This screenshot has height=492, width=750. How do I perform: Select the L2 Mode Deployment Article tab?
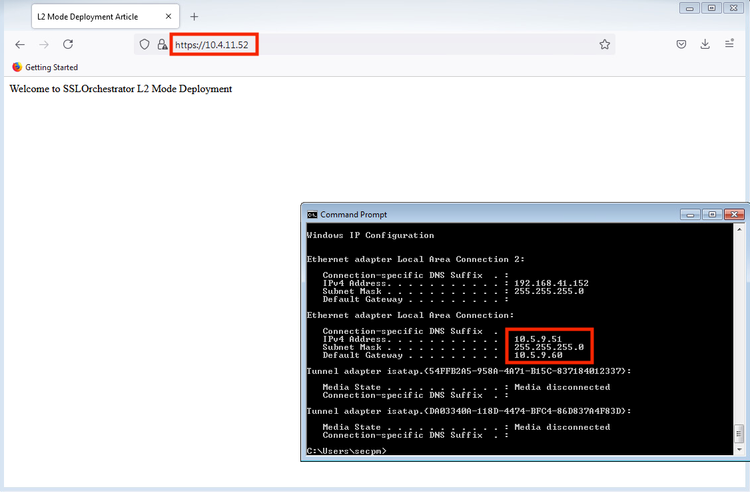(x=106, y=16)
